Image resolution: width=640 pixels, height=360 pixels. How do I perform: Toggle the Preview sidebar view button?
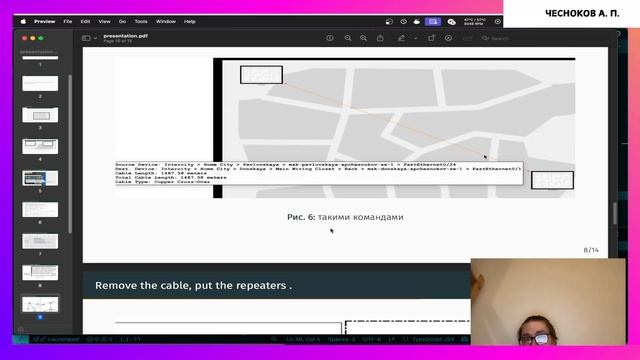point(86,38)
